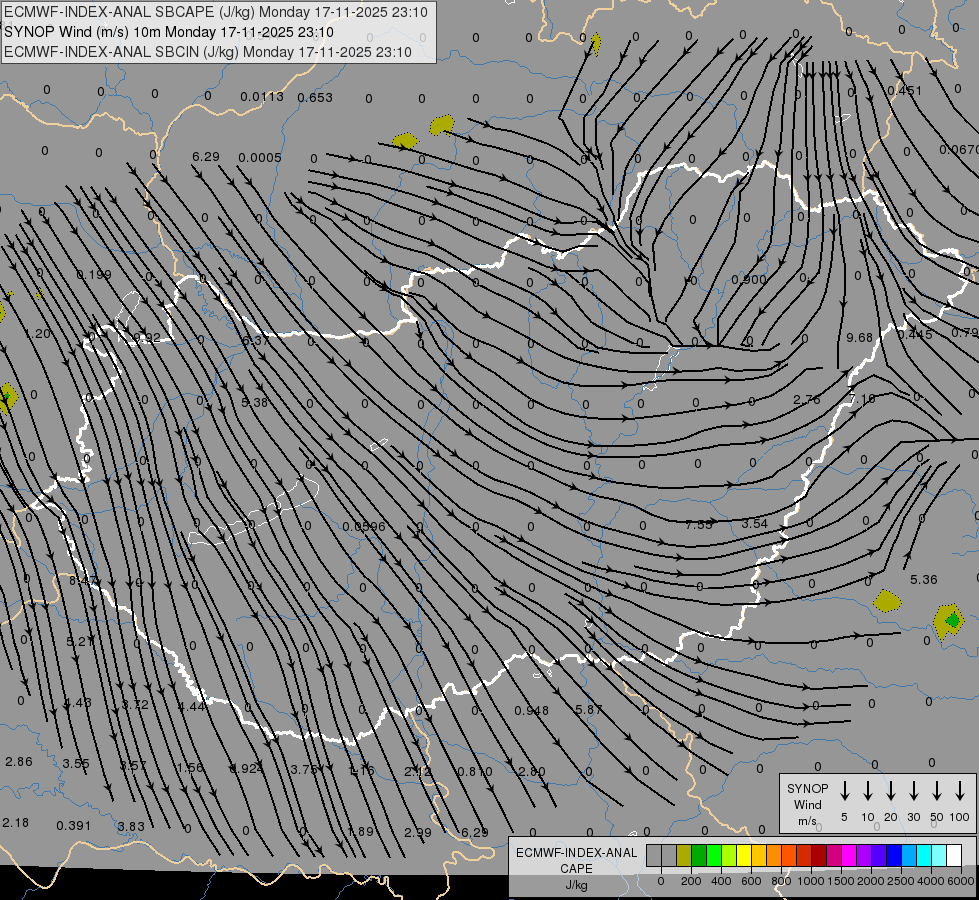Click the 0.900 value on the map

[748, 279]
